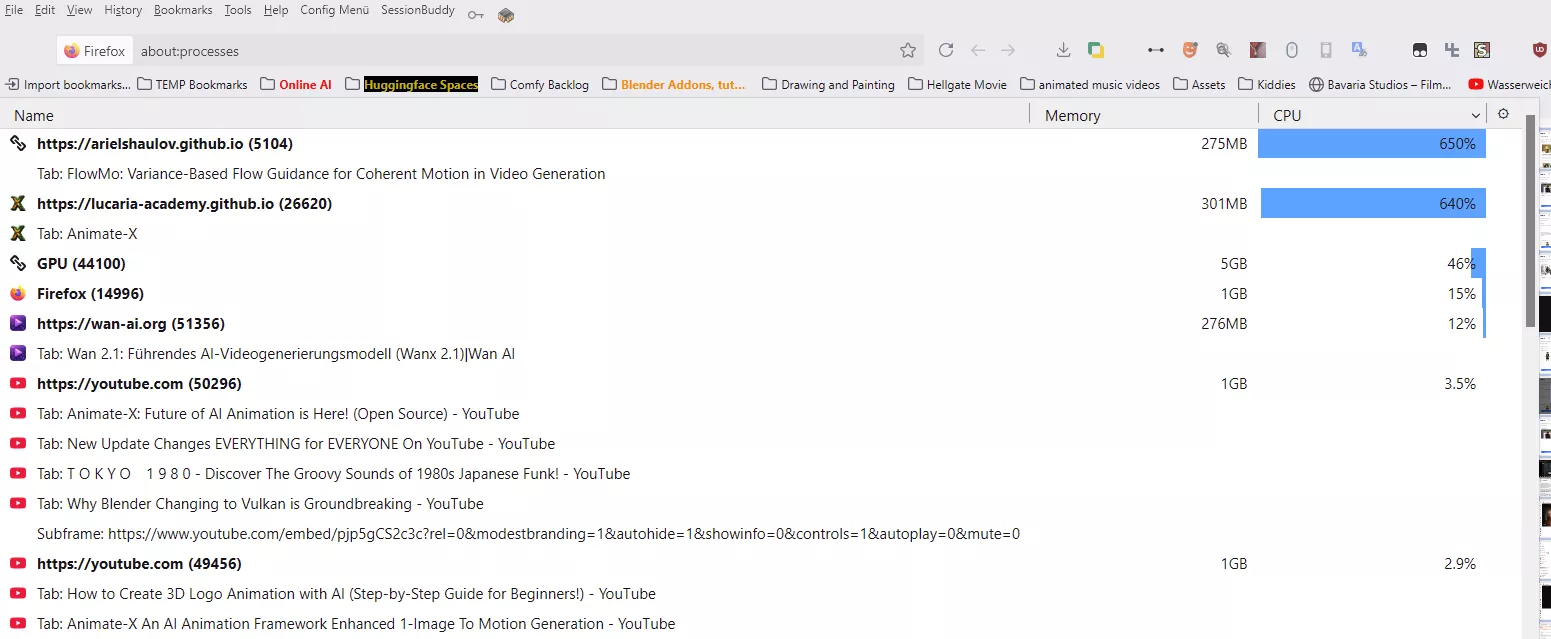Open the uBlock Origin shield icon
1551x639 pixels.
pos(1540,50)
